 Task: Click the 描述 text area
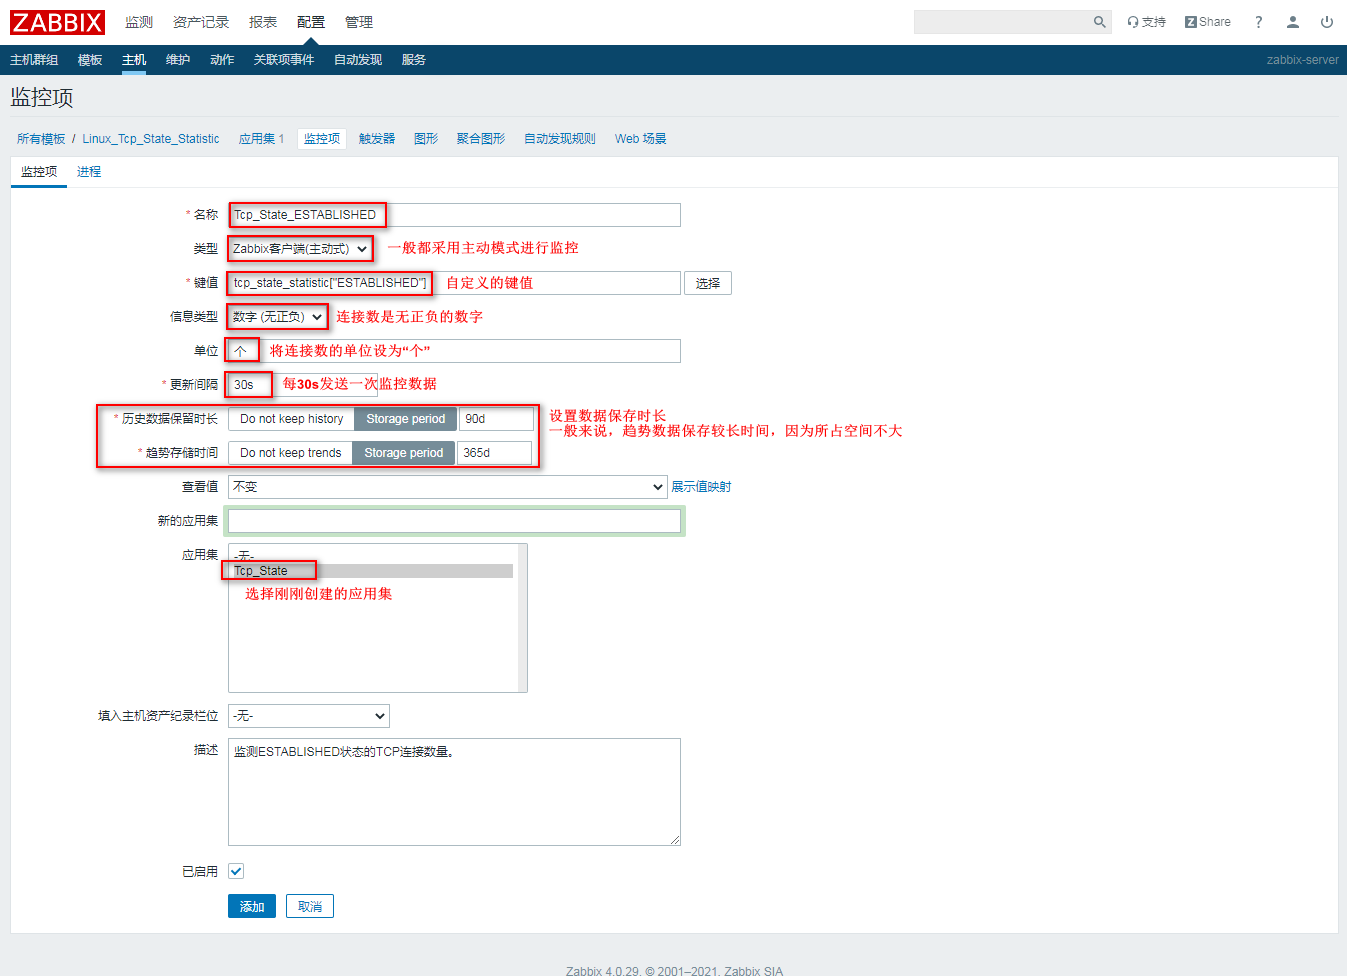[x=454, y=792]
